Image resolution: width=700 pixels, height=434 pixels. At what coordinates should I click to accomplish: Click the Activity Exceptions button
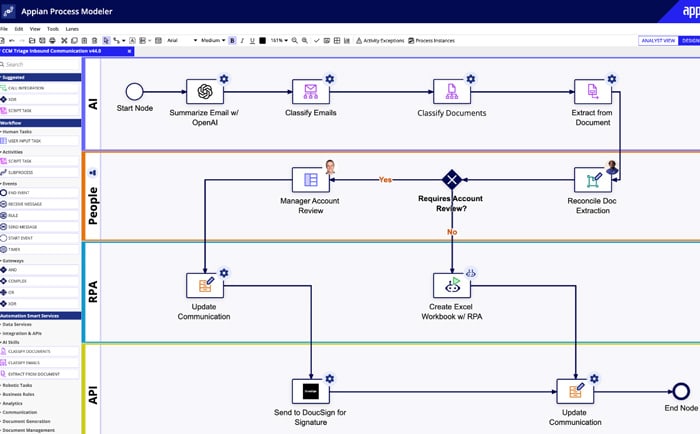(x=380, y=41)
